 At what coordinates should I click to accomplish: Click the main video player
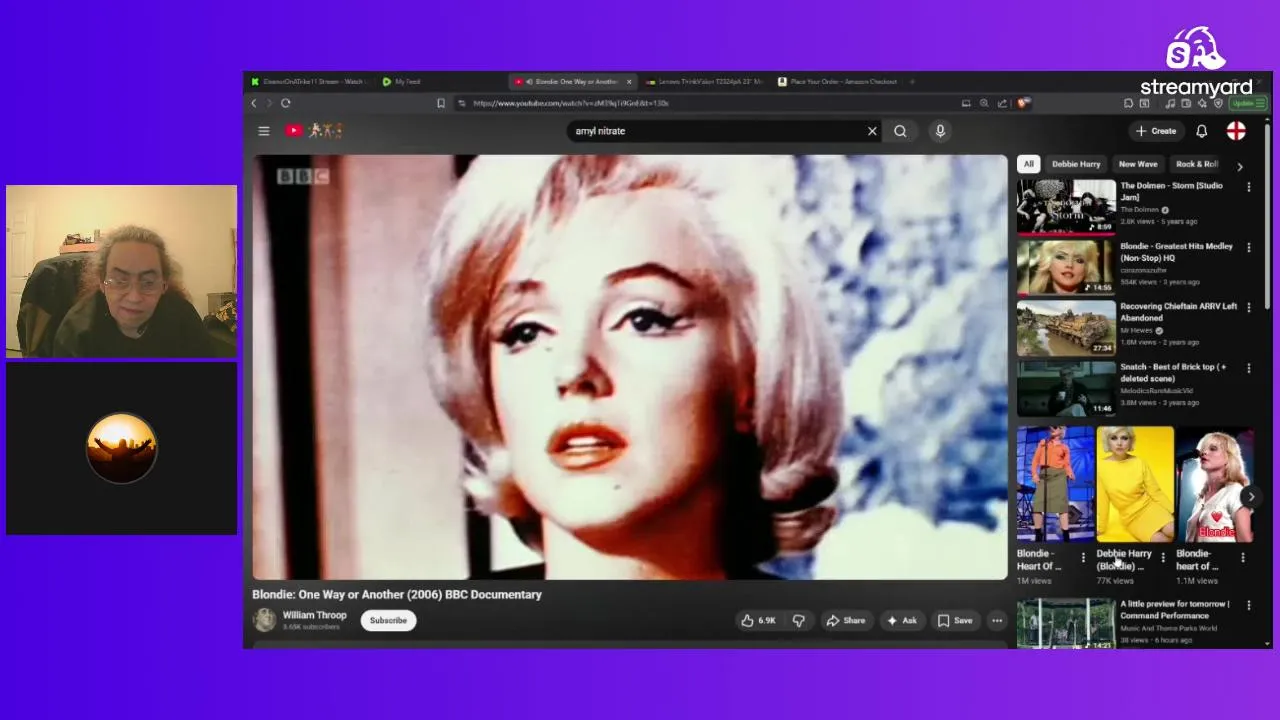pyautogui.click(x=629, y=367)
